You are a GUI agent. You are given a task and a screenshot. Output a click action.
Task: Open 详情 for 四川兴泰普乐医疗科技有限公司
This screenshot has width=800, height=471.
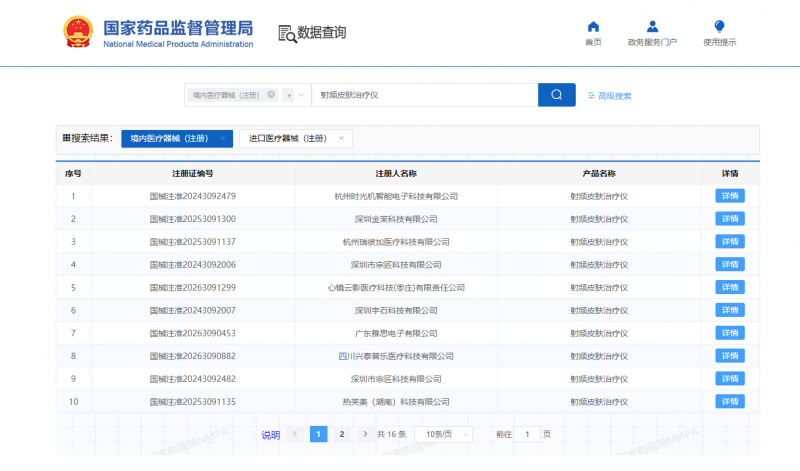tap(730, 356)
